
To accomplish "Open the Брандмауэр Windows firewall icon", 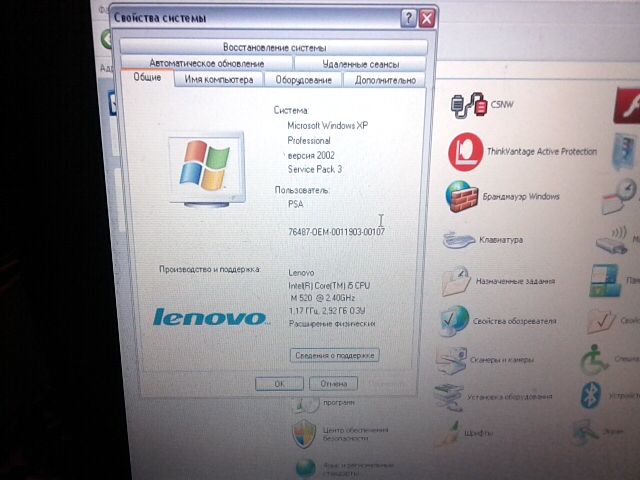I will point(462,197).
